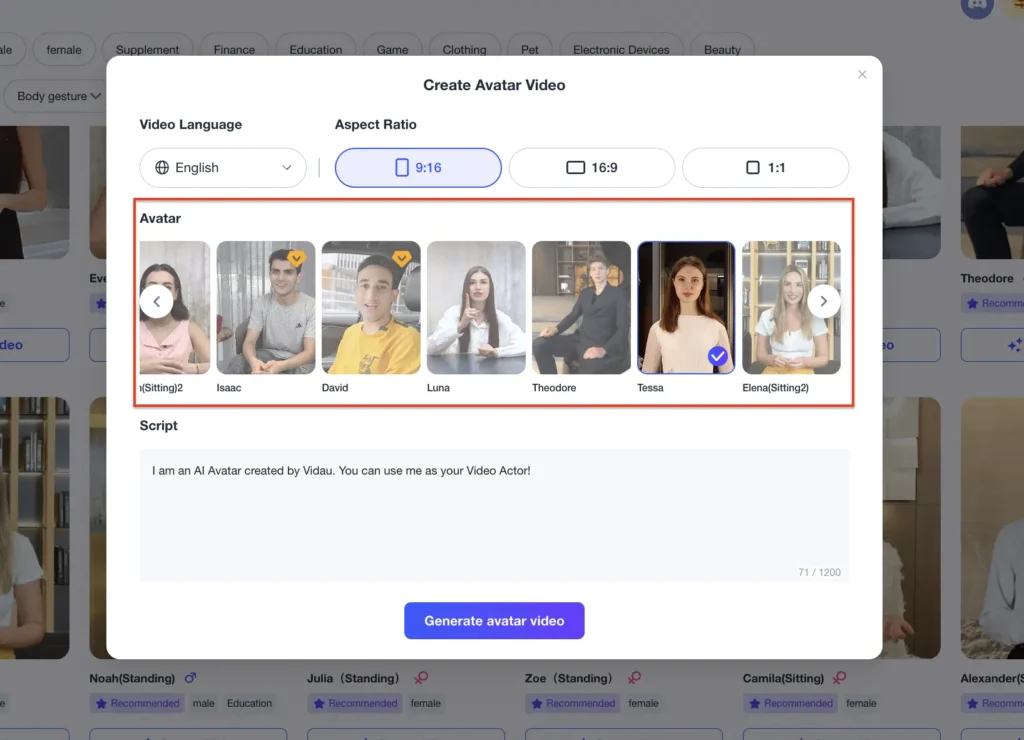Filter by the Game tag
The image size is (1024, 740).
click(x=392, y=50)
